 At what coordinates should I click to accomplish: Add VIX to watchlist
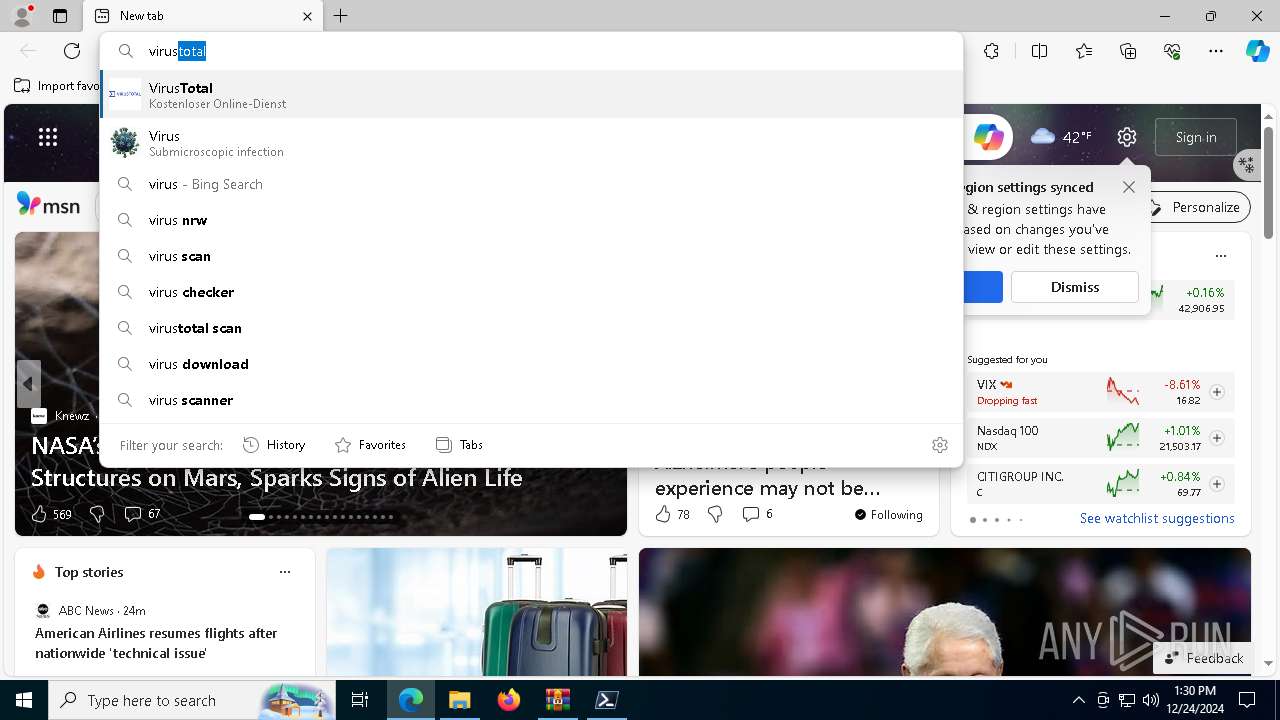point(1217,392)
